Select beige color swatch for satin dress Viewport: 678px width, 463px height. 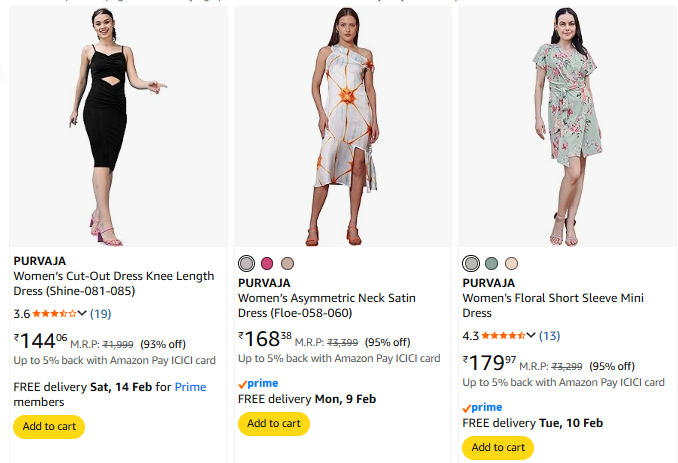pos(287,263)
